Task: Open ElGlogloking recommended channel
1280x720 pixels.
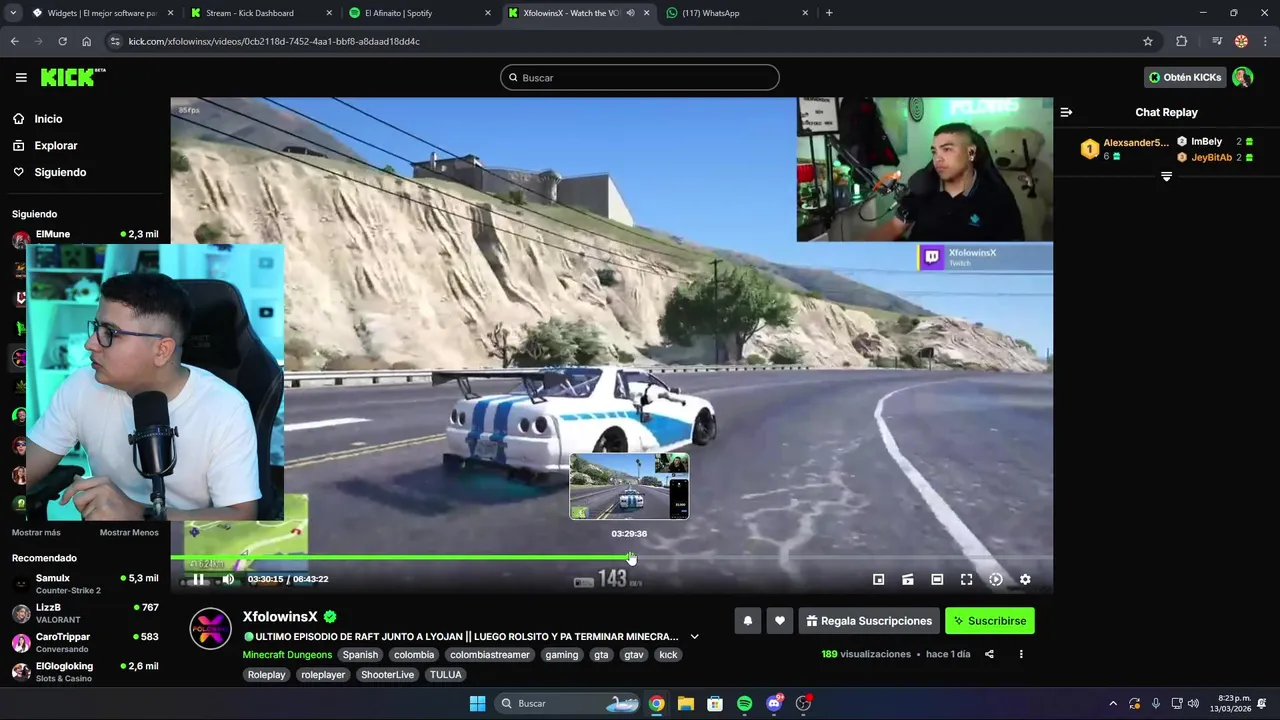Action: pos(85,671)
